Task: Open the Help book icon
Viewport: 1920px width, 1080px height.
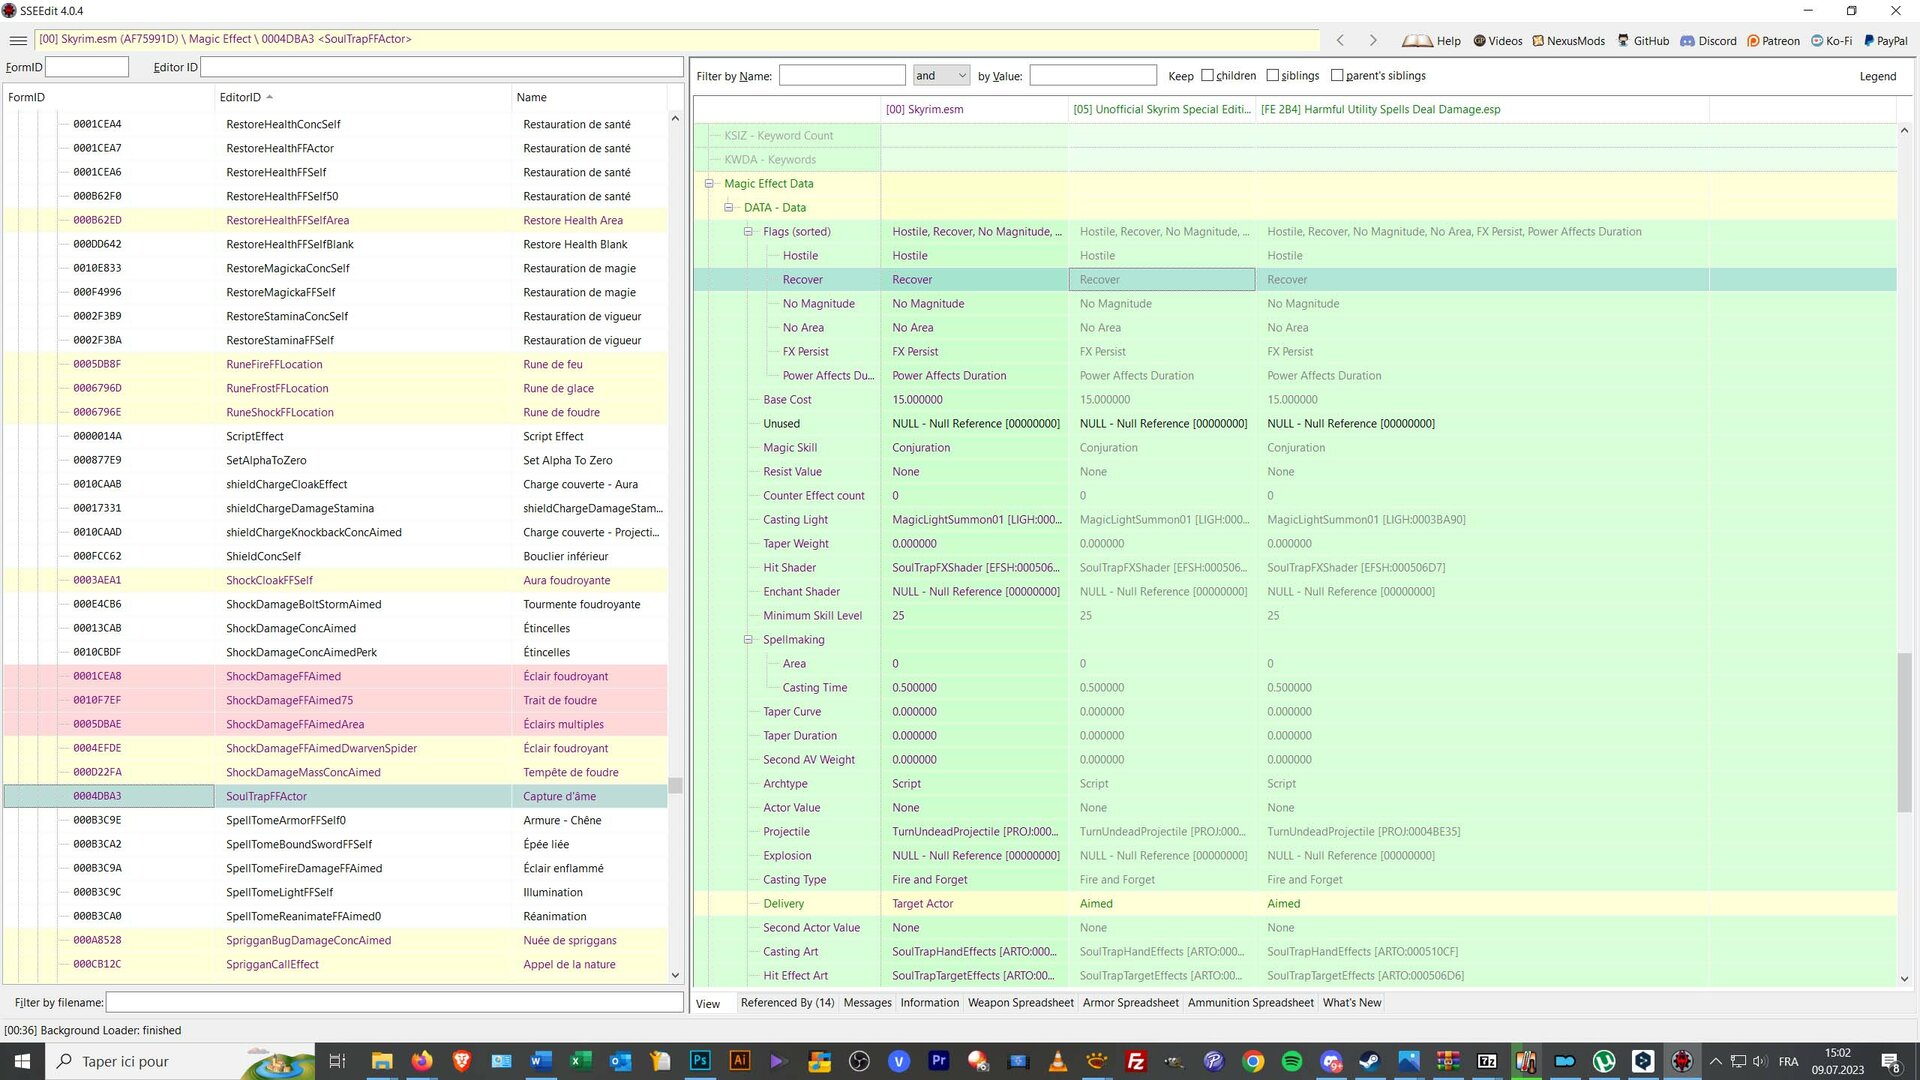Action: tap(1417, 41)
